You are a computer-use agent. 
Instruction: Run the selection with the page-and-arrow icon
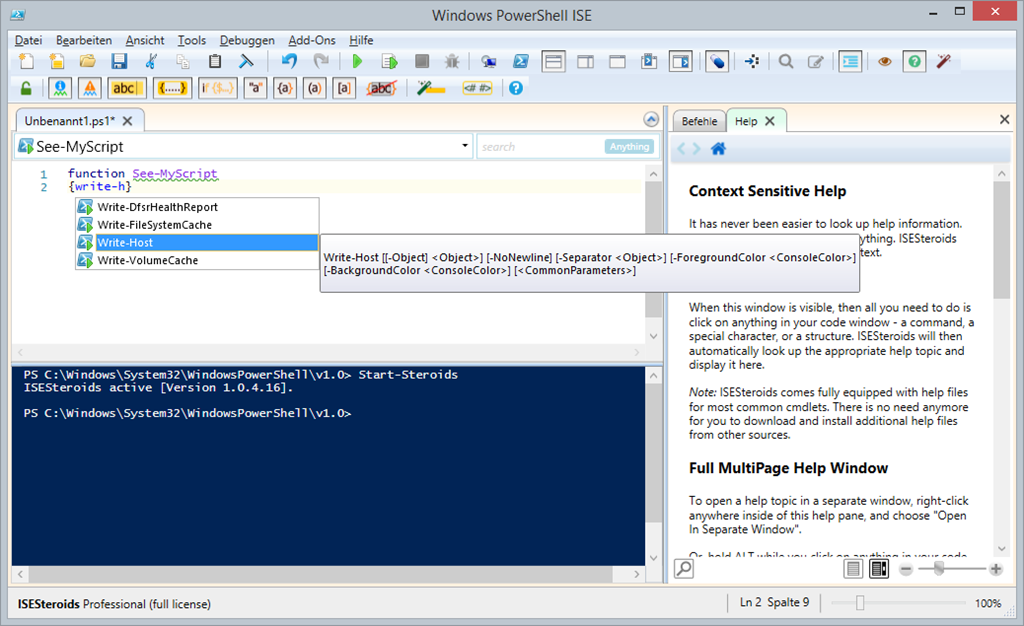point(389,61)
